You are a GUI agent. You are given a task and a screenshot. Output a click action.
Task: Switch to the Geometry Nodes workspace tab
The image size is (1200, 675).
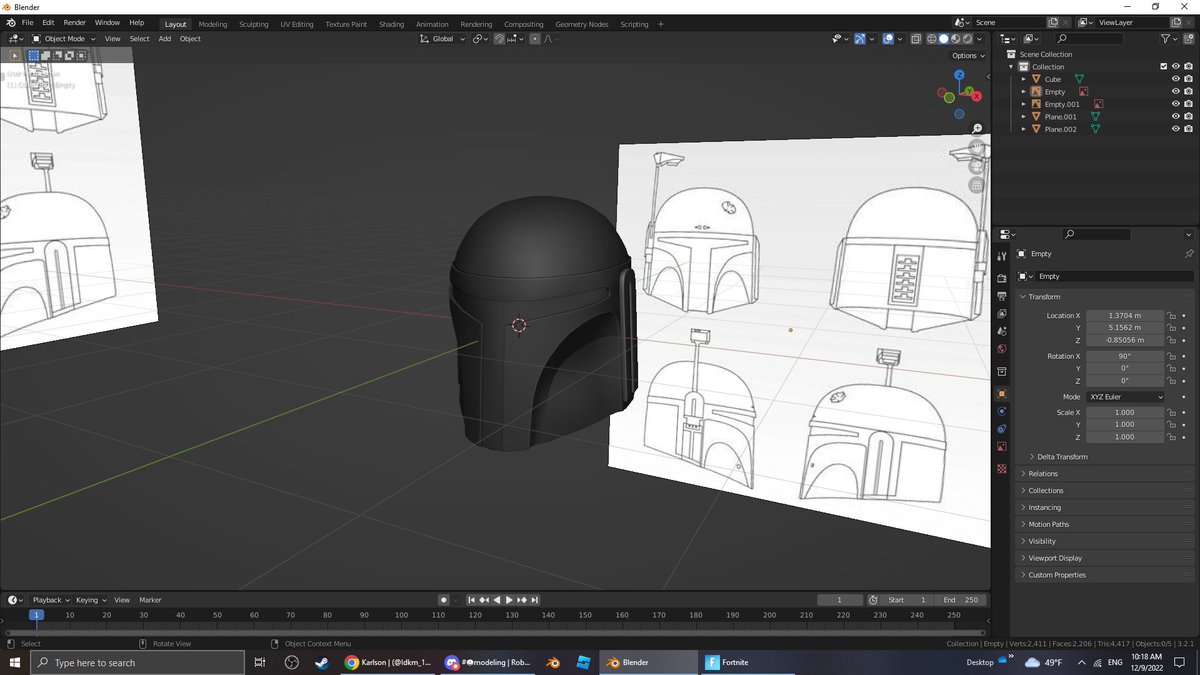click(x=582, y=24)
